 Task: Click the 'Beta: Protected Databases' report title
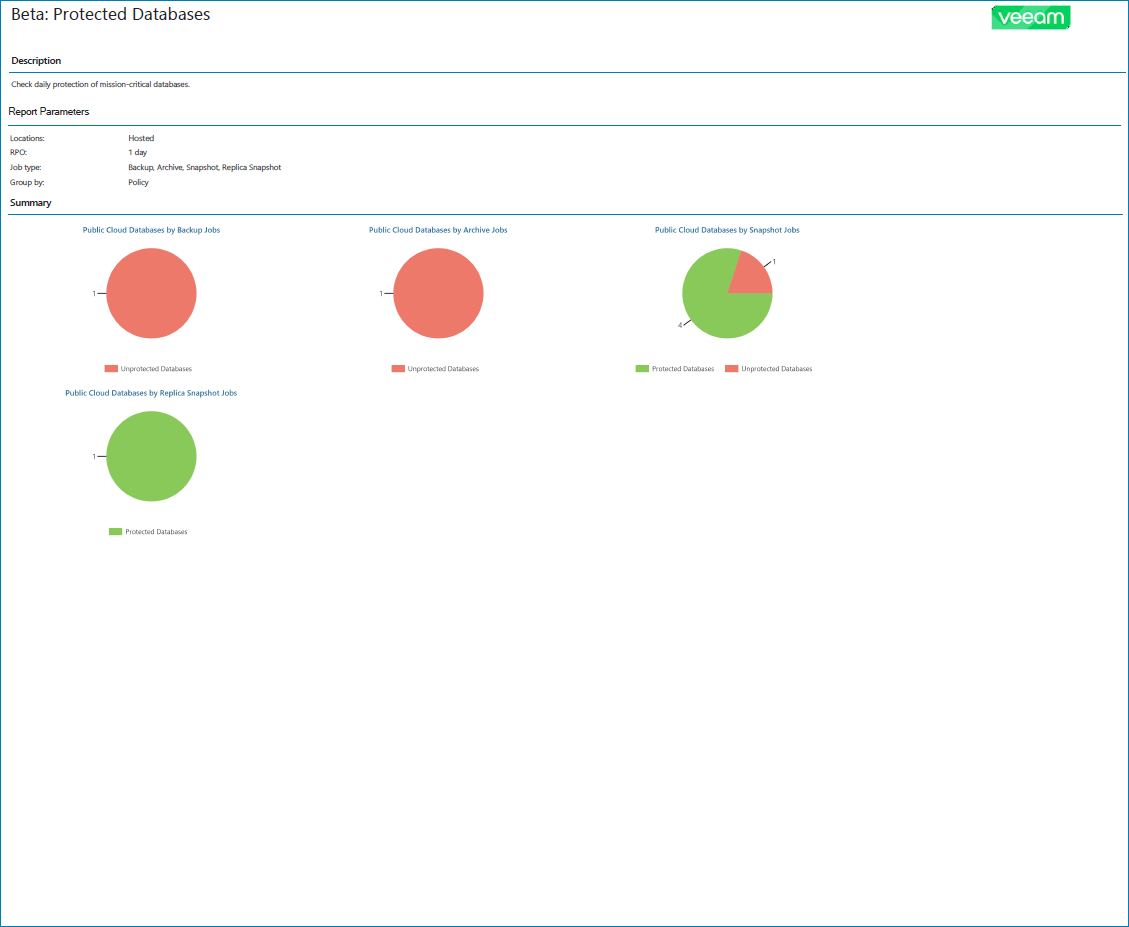pyautogui.click(x=110, y=14)
